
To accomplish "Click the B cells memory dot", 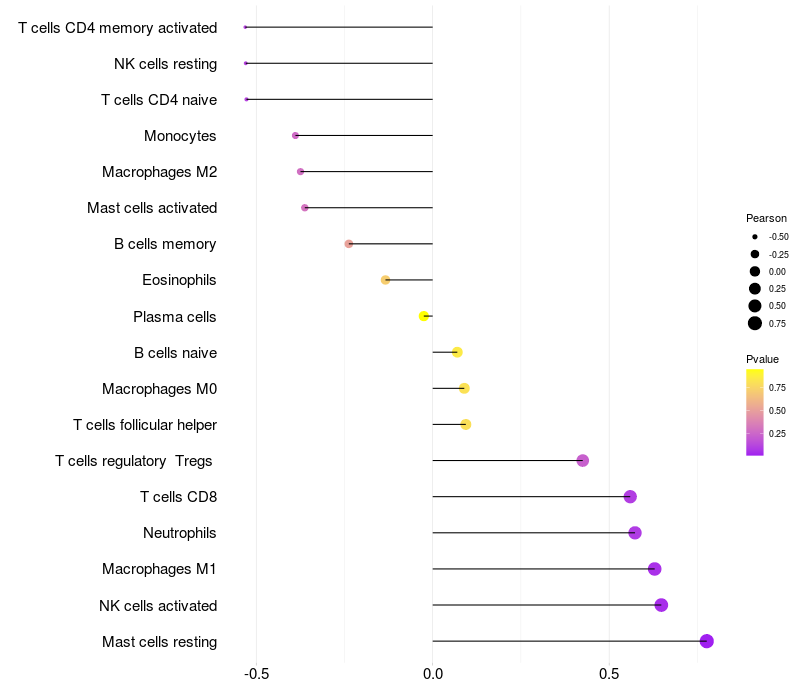I will tap(348, 244).
